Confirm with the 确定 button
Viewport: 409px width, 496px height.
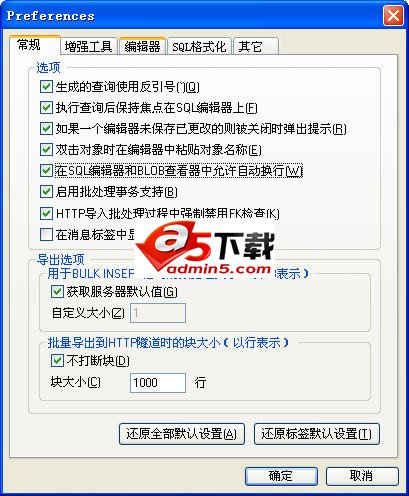[281, 476]
